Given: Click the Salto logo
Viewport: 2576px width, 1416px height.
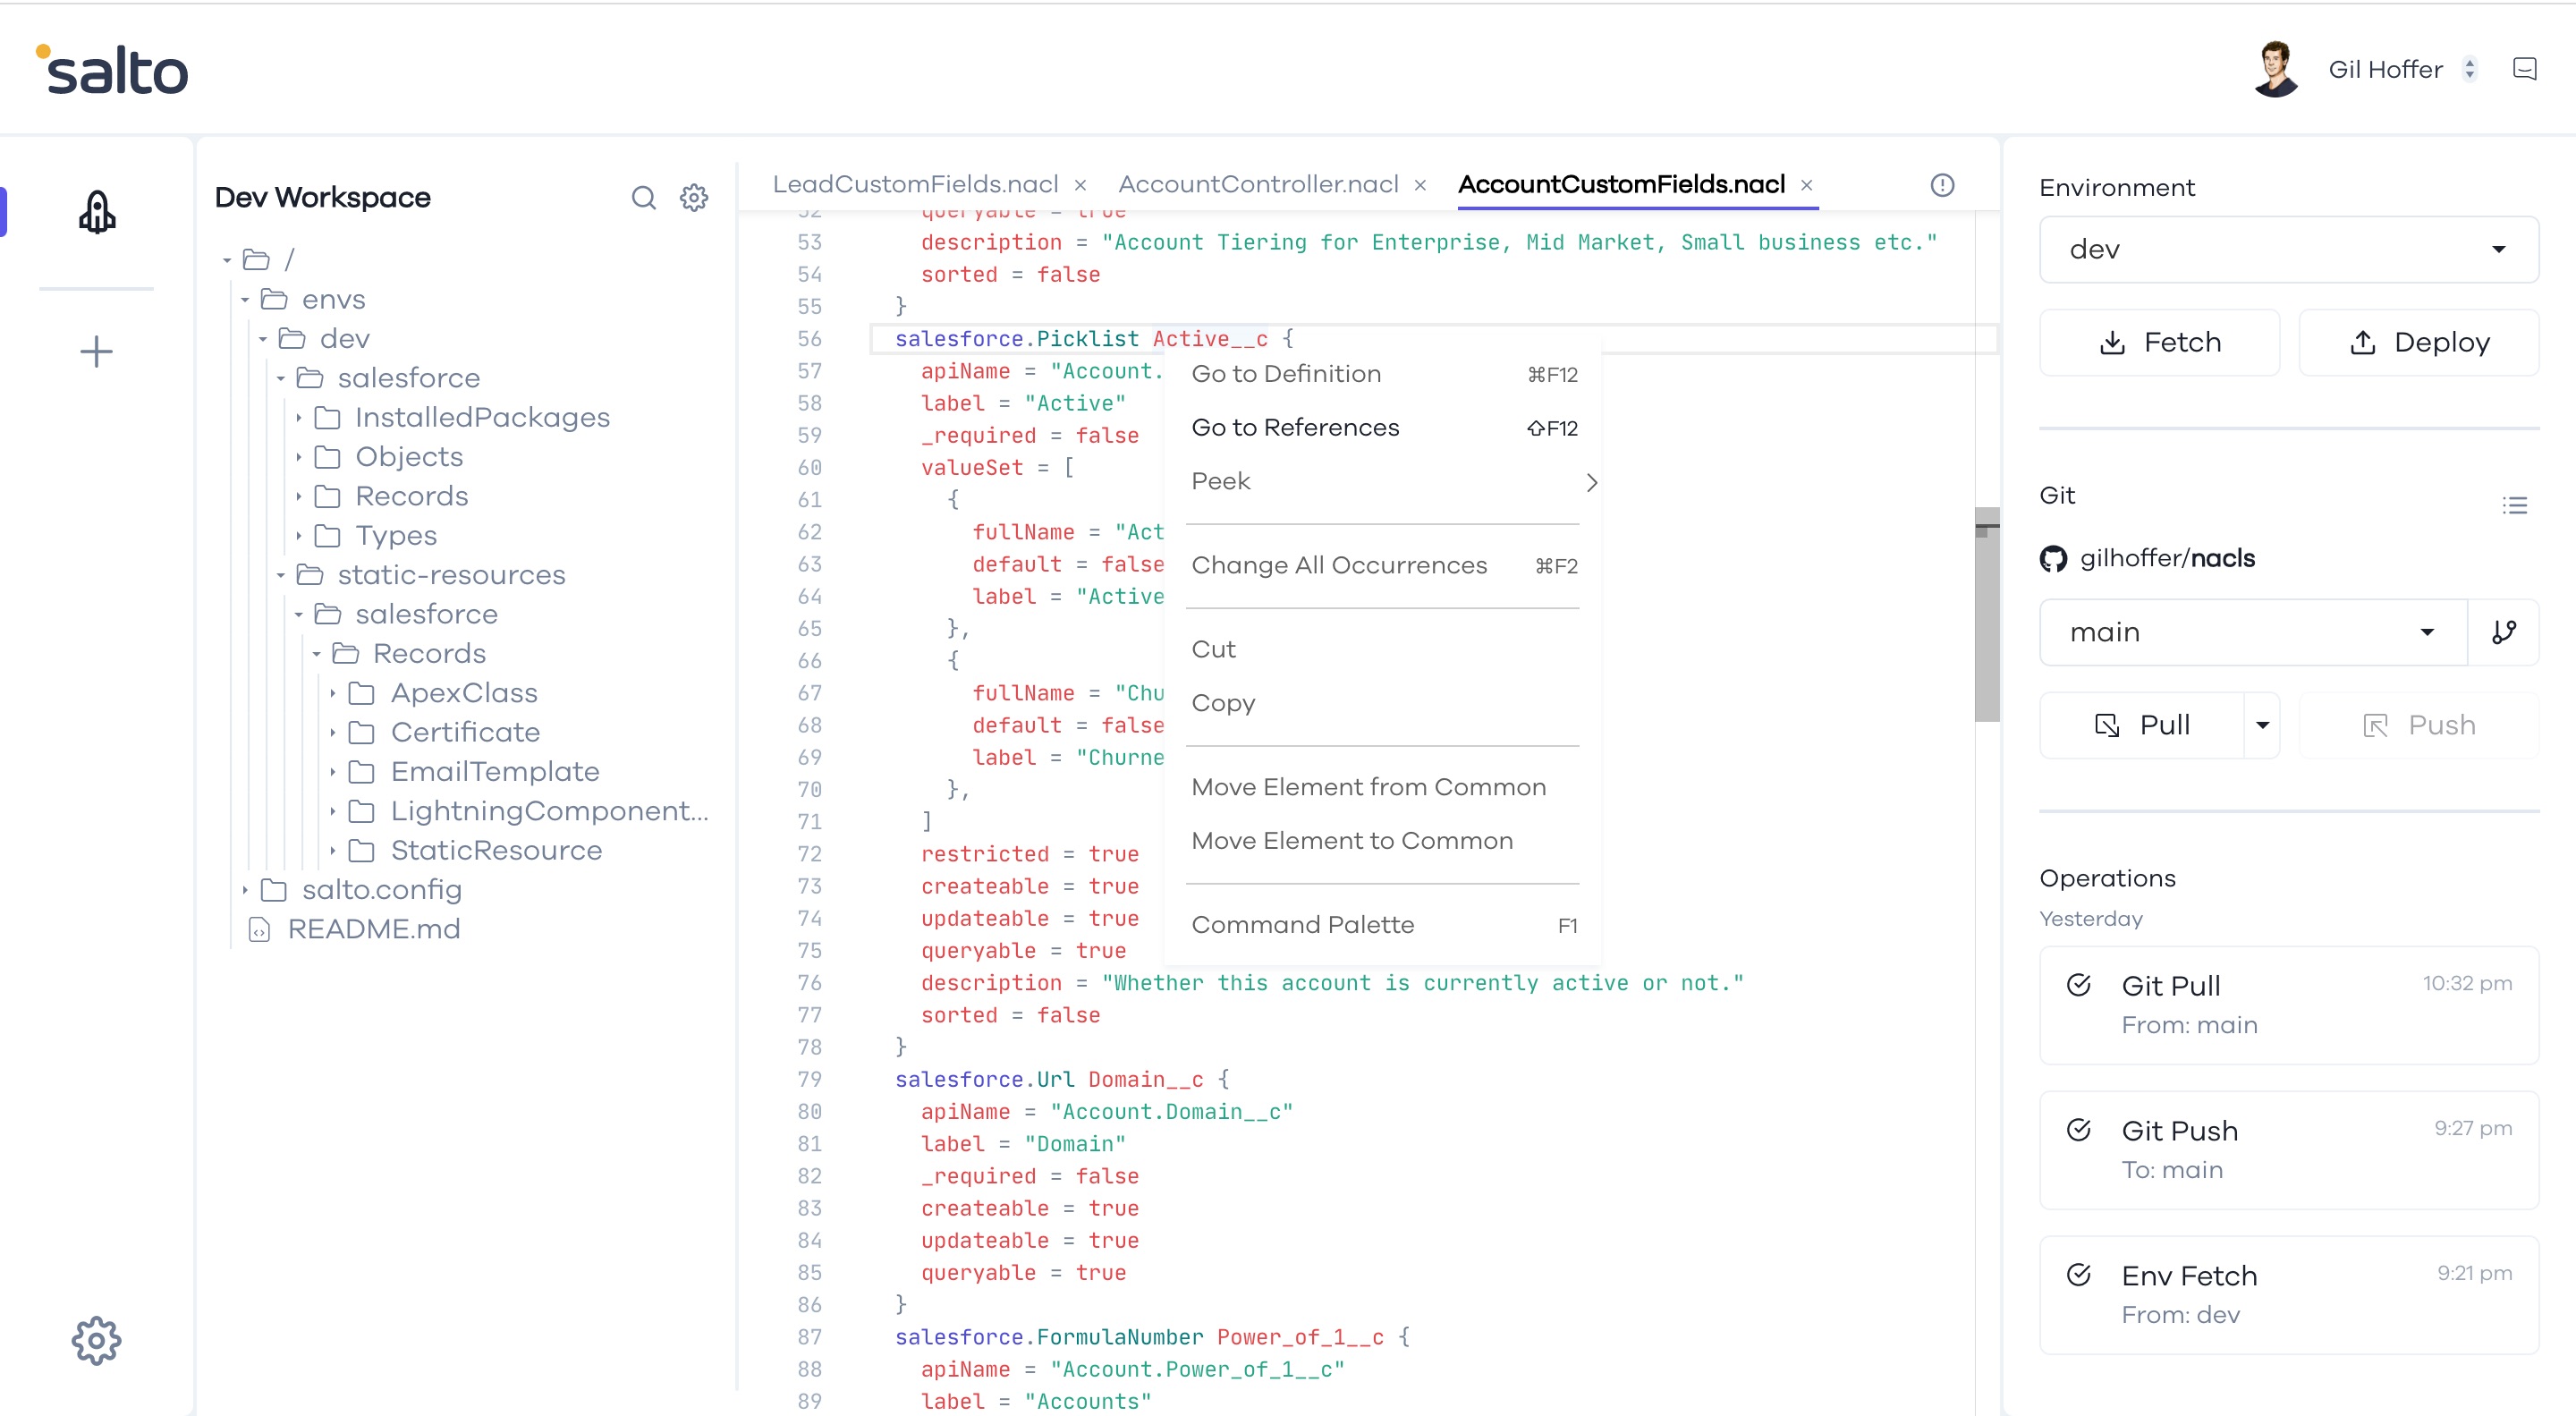Looking at the screenshot, I should (112, 70).
